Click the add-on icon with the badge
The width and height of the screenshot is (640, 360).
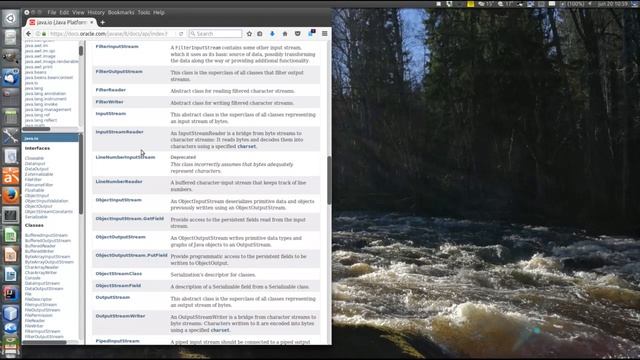[311, 33]
